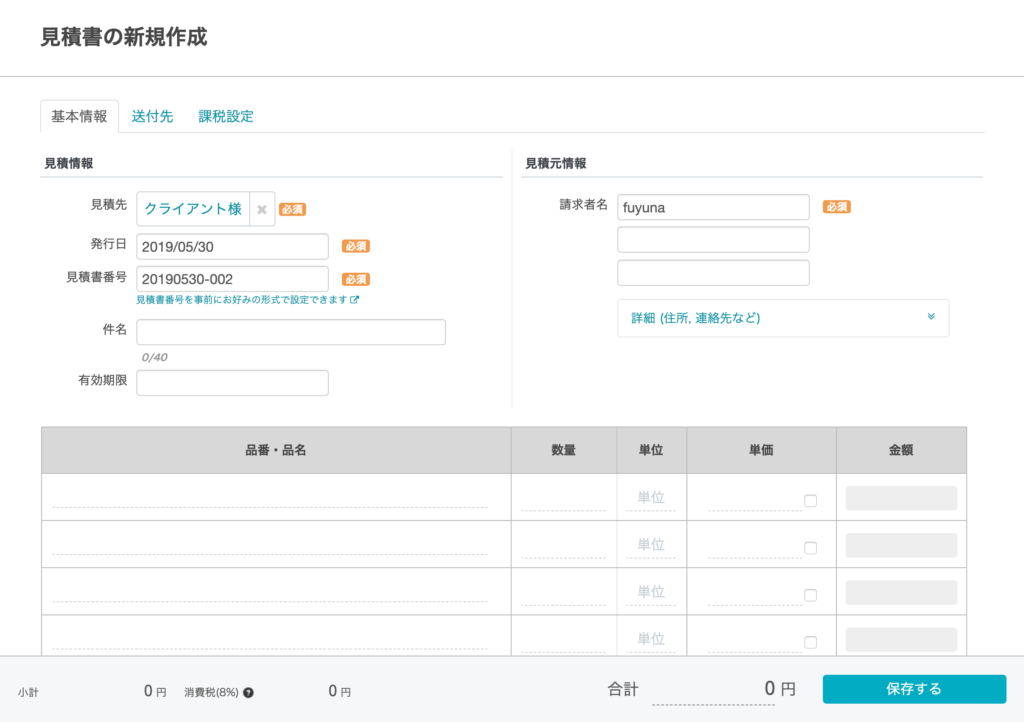Select the 単価 price field in the third row

[x=755, y=593]
